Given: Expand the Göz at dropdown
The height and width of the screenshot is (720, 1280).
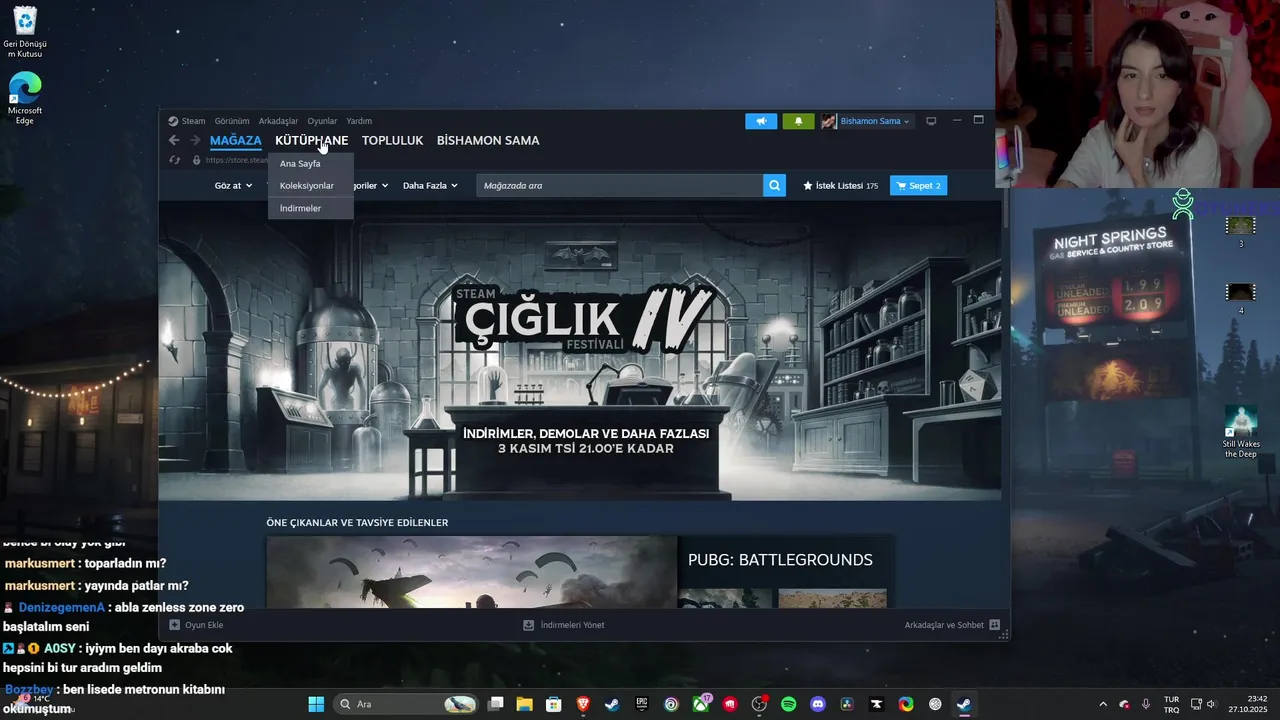Looking at the screenshot, I should pyautogui.click(x=231, y=185).
